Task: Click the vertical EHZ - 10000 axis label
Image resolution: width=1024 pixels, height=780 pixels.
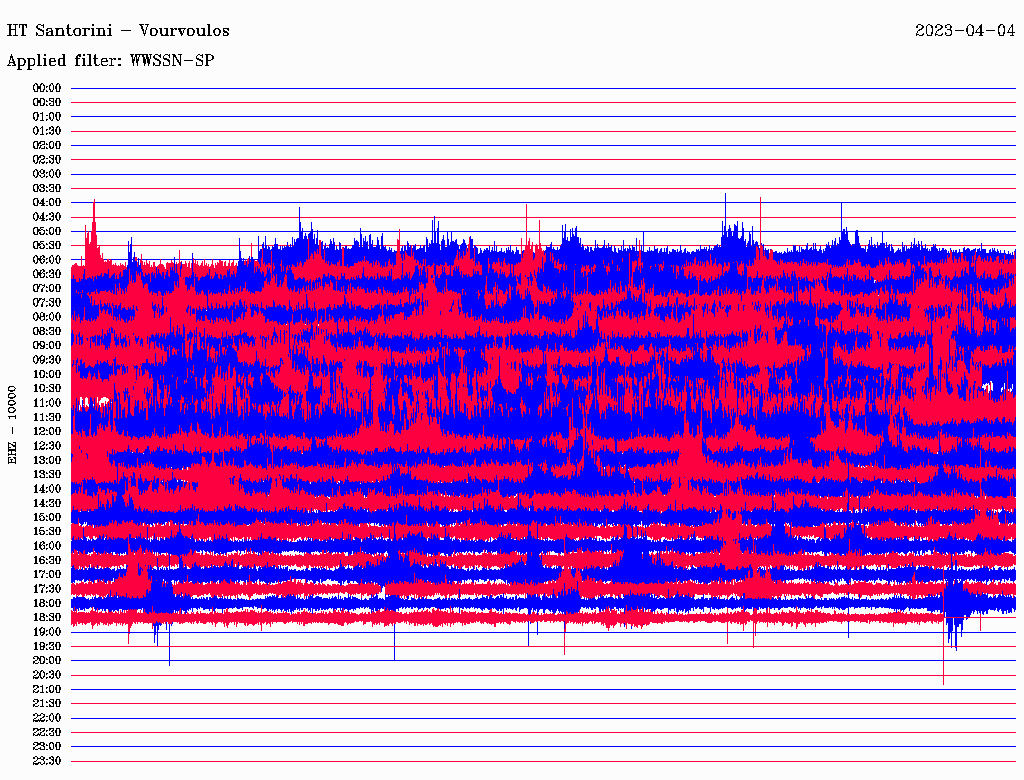Action: [13, 424]
